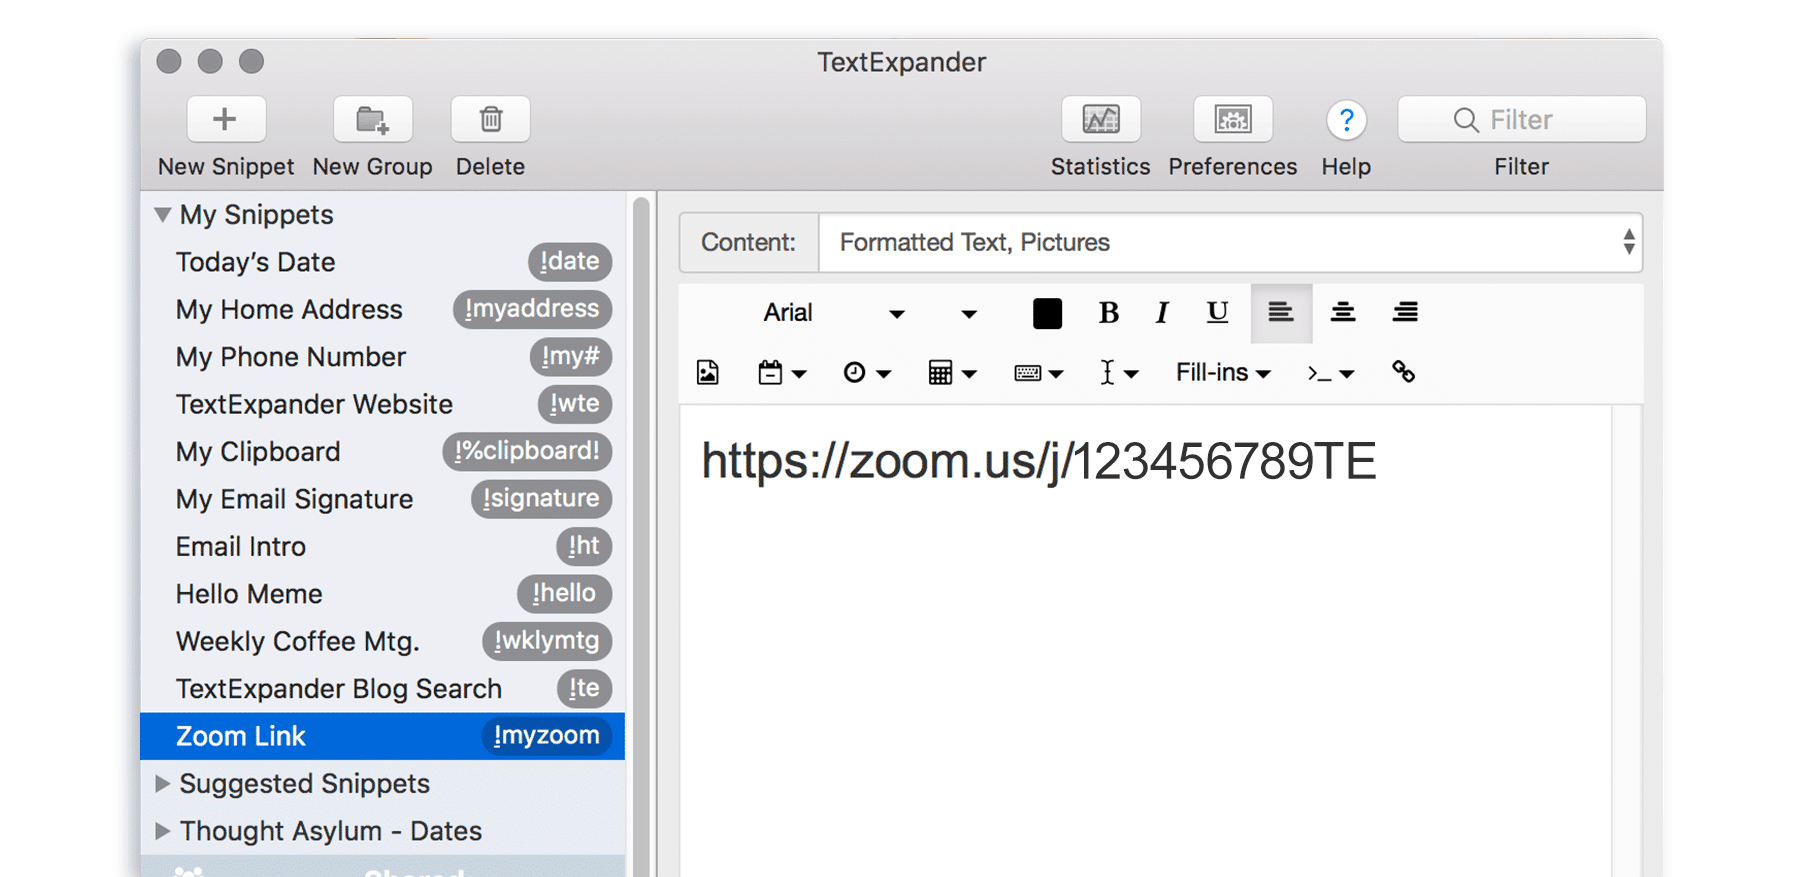Open the time clock insert menu

coord(866,373)
